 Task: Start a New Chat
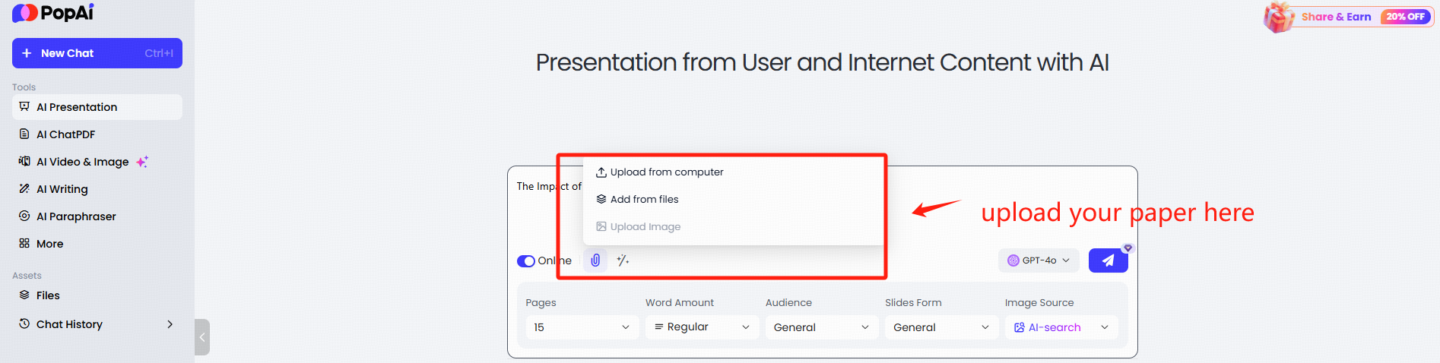tap(97, 53)
